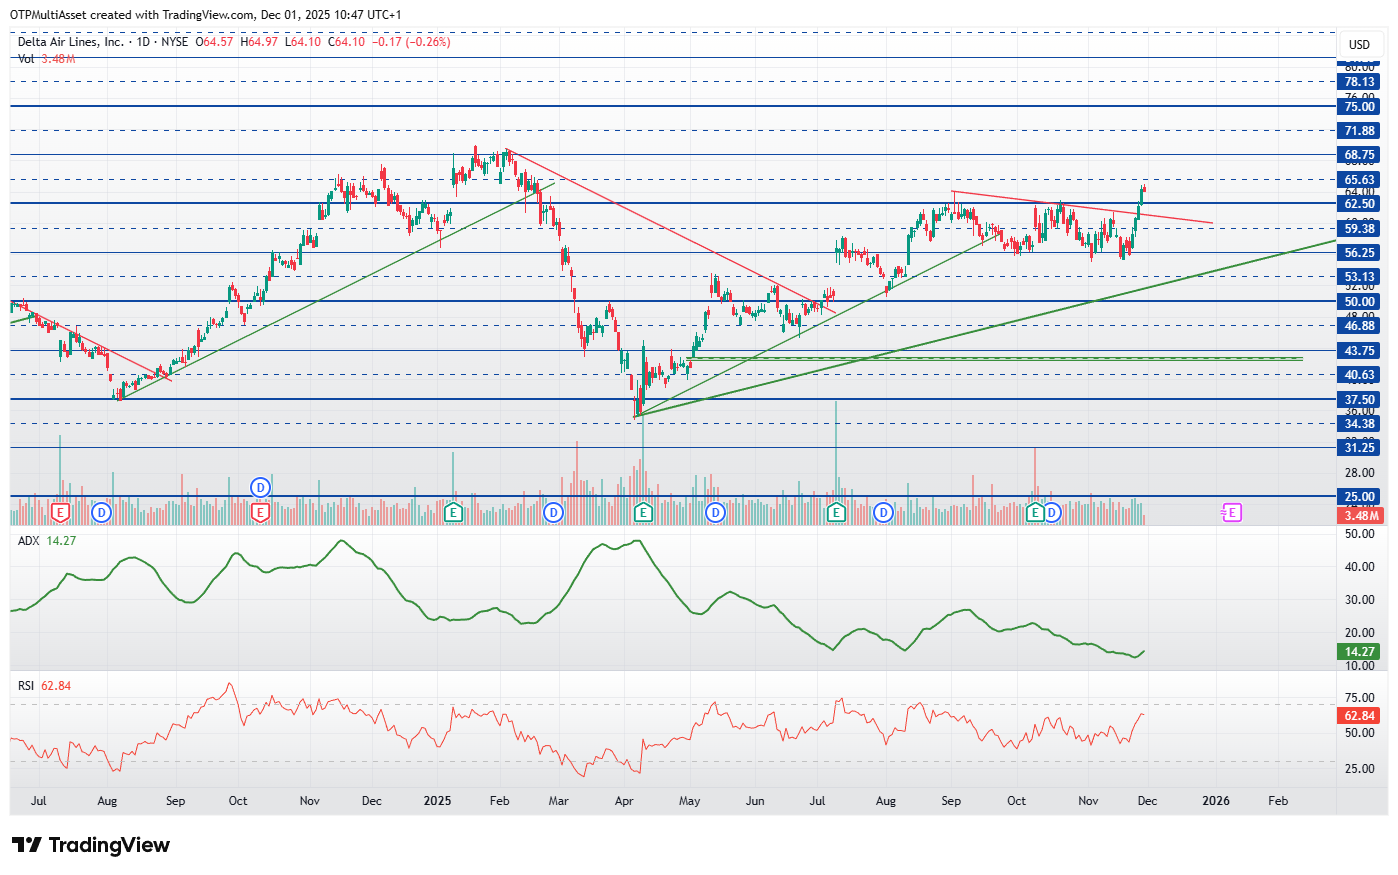Click the 75.00 price level label on the axis
The width and height of the screenshot is (1398, 875).
(x=1360, y=107)
